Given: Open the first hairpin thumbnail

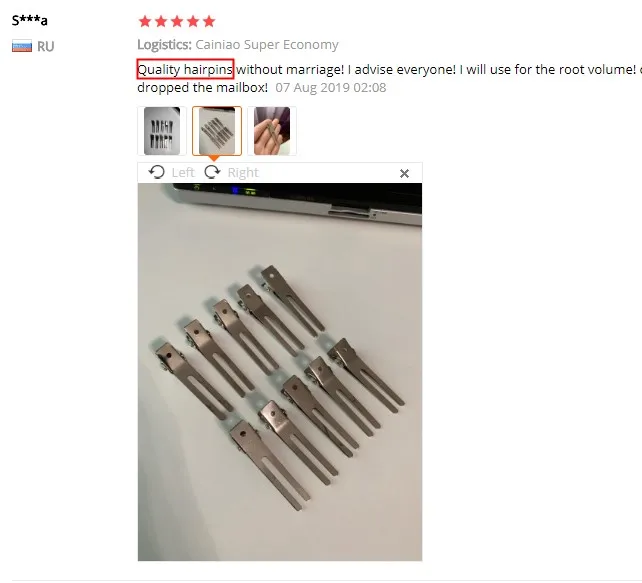Looking at the screenshot, I should click(162, 131).
